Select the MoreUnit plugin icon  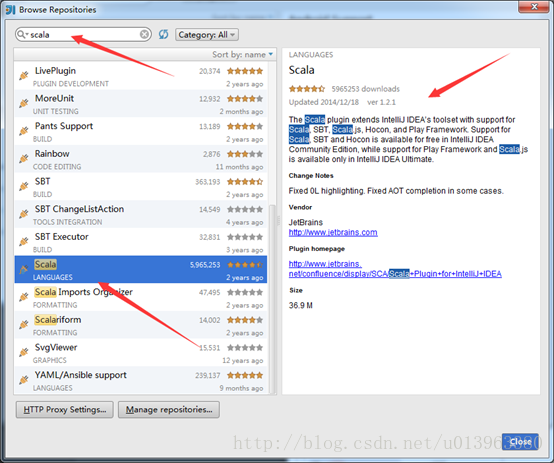click(24, 103)
